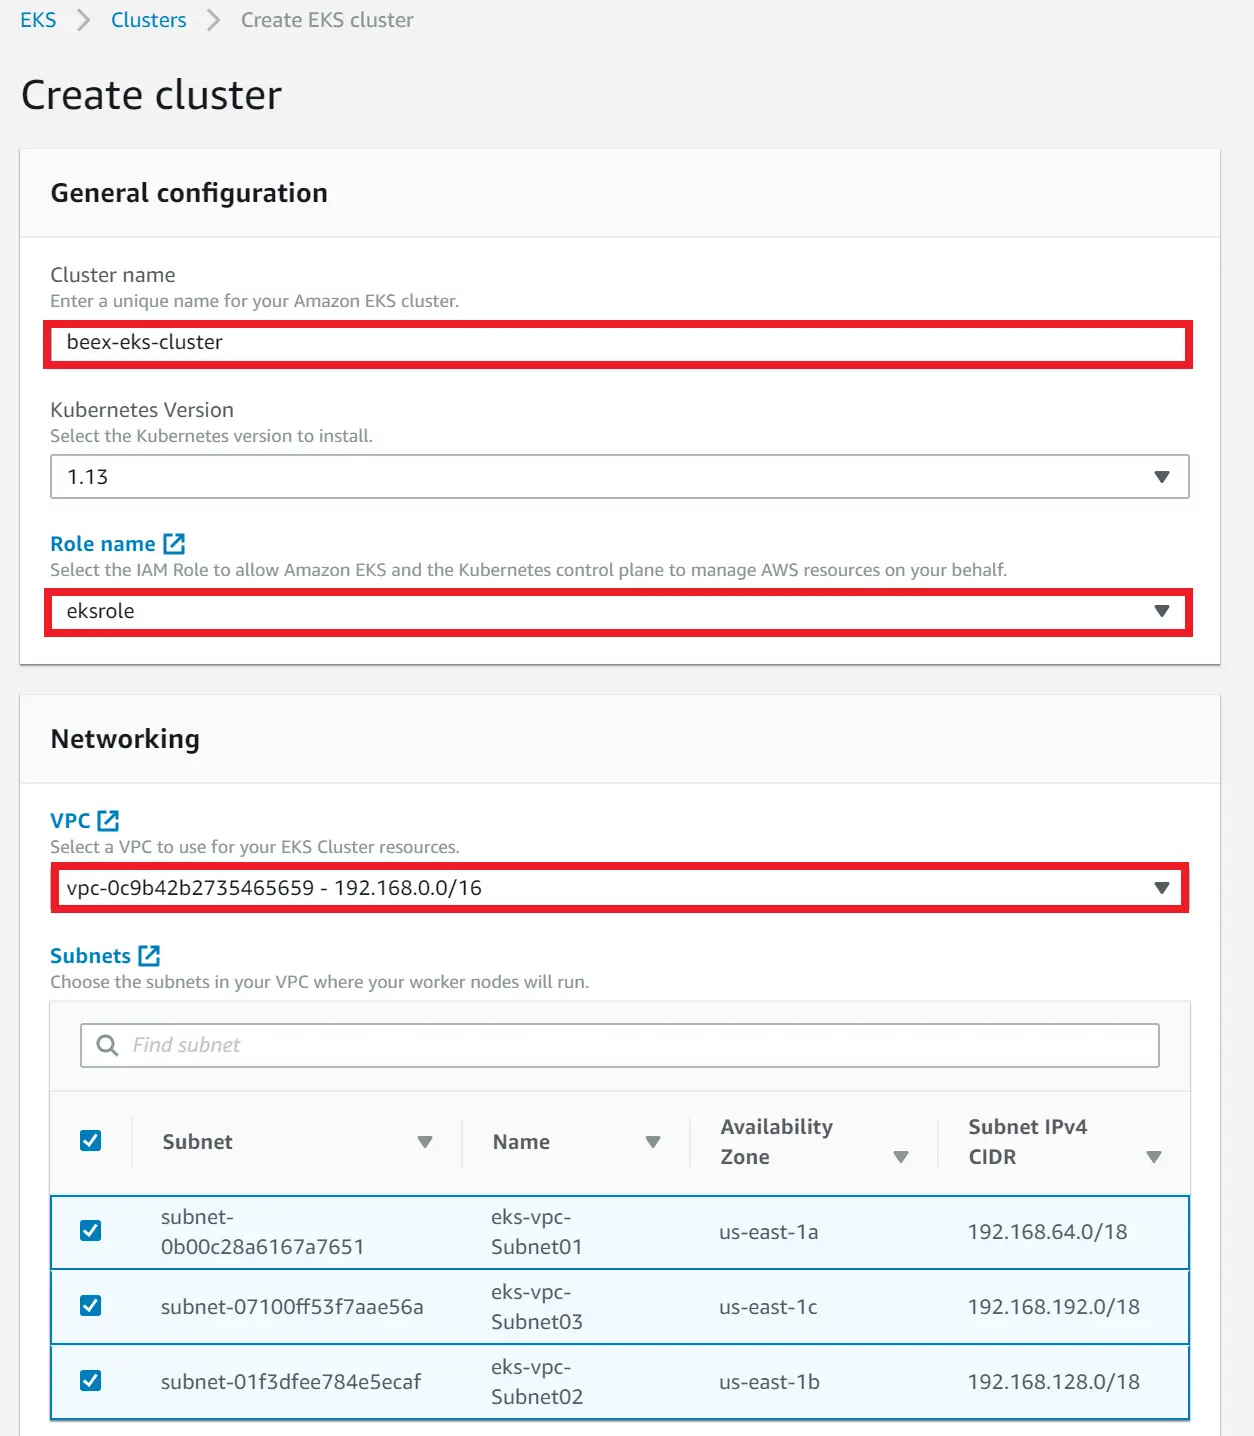The image size is (1254, 1436).
Task: Sort by the Subnet column arrow
Action: (x=425, y=1142)
